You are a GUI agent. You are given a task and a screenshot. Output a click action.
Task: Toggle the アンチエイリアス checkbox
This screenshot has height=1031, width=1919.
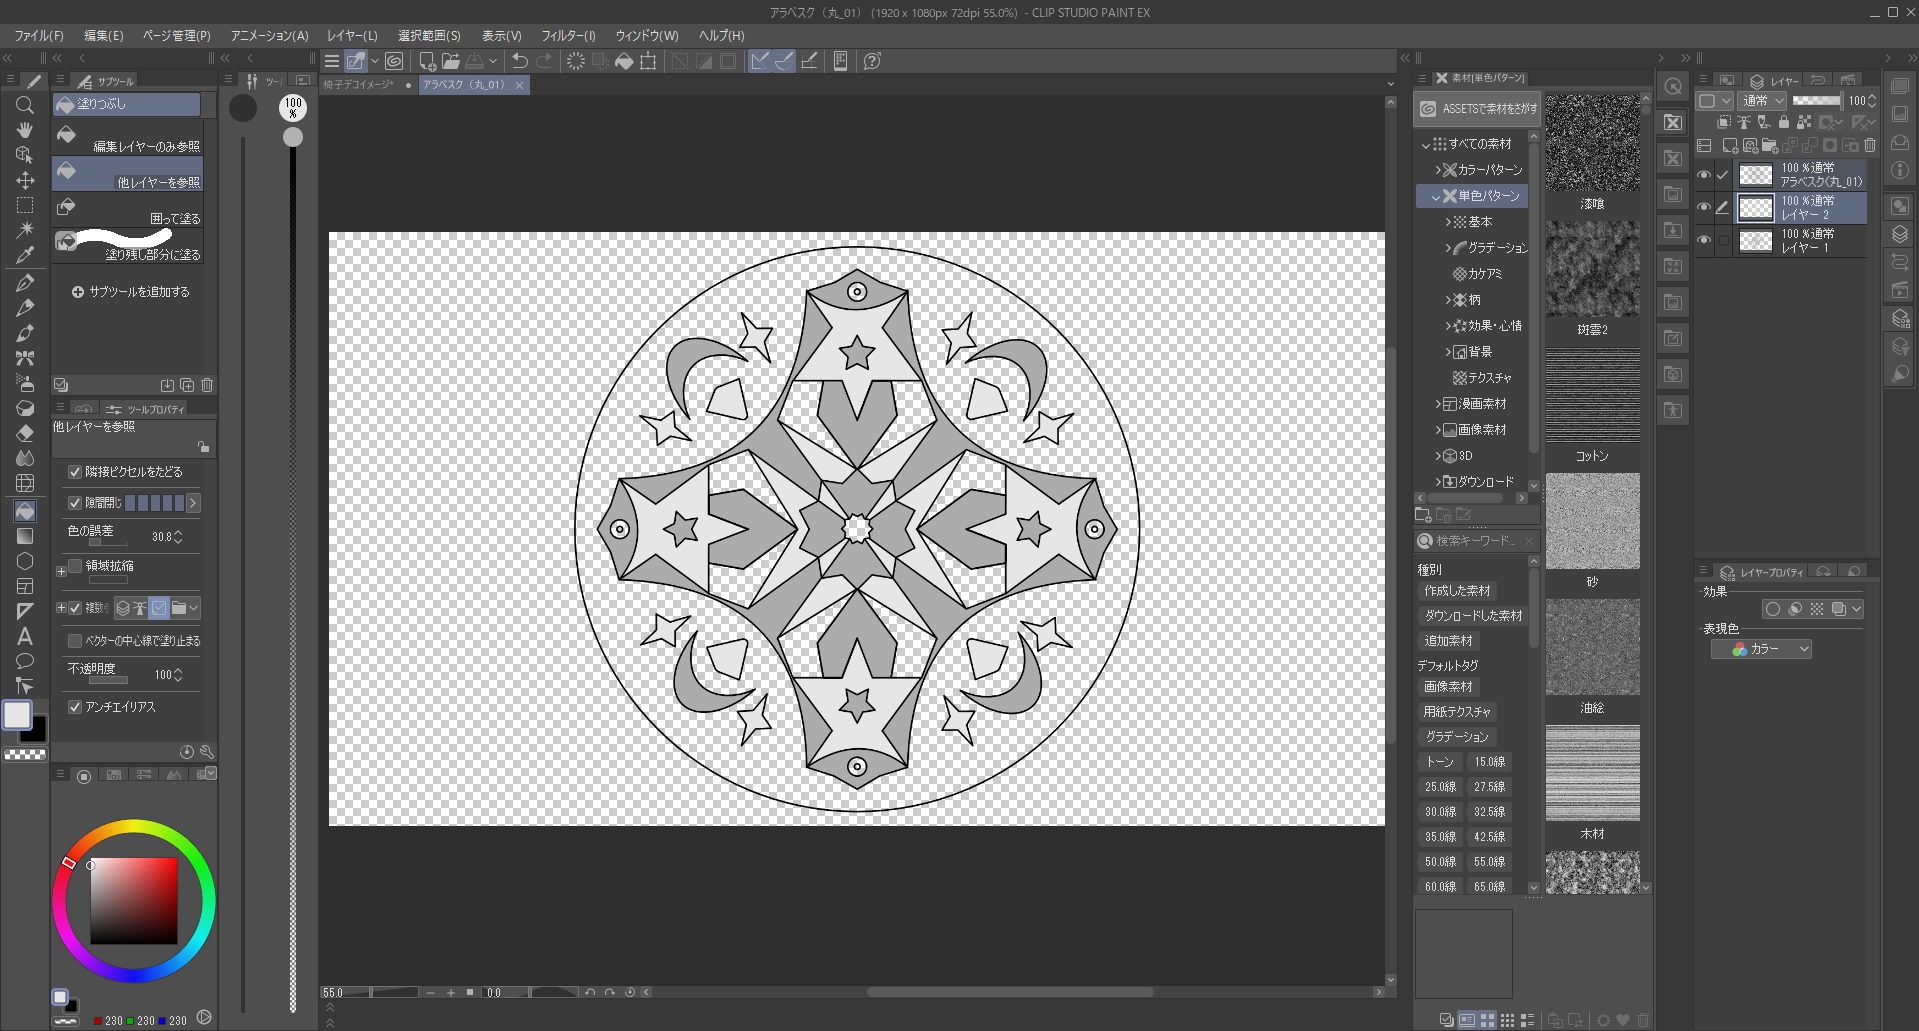[x=75, y=707]
